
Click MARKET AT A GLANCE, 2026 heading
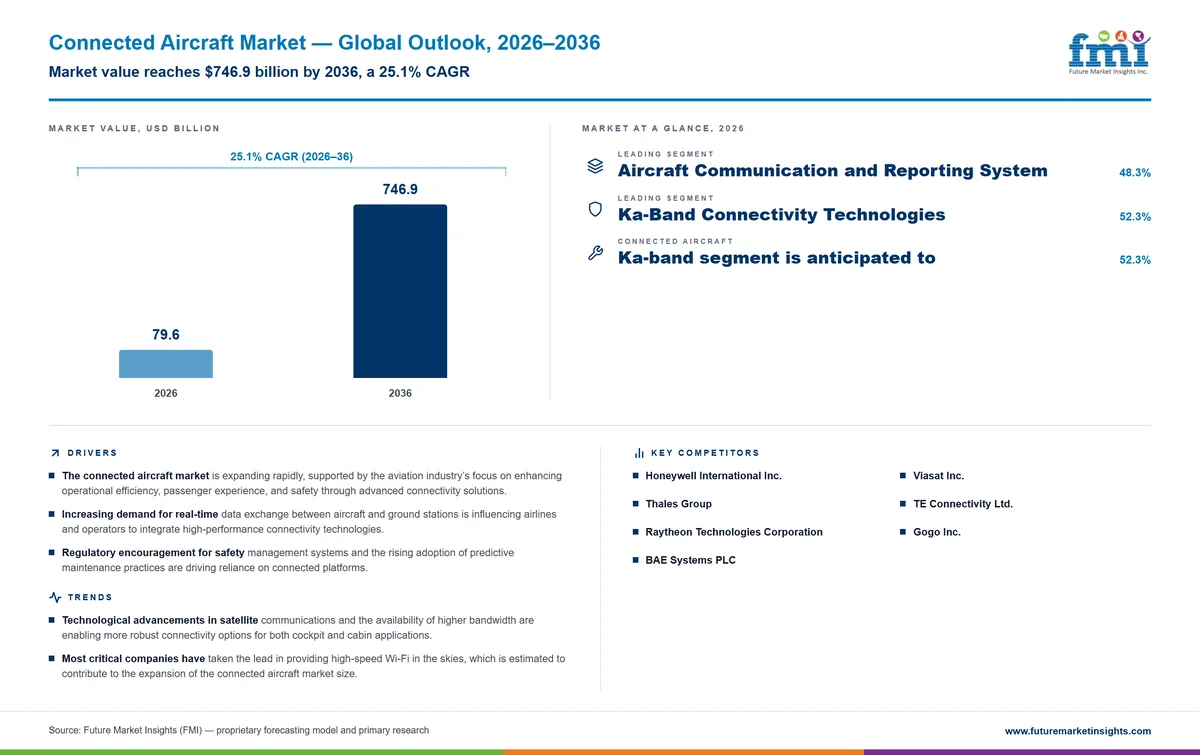click(x=663, y=129)
